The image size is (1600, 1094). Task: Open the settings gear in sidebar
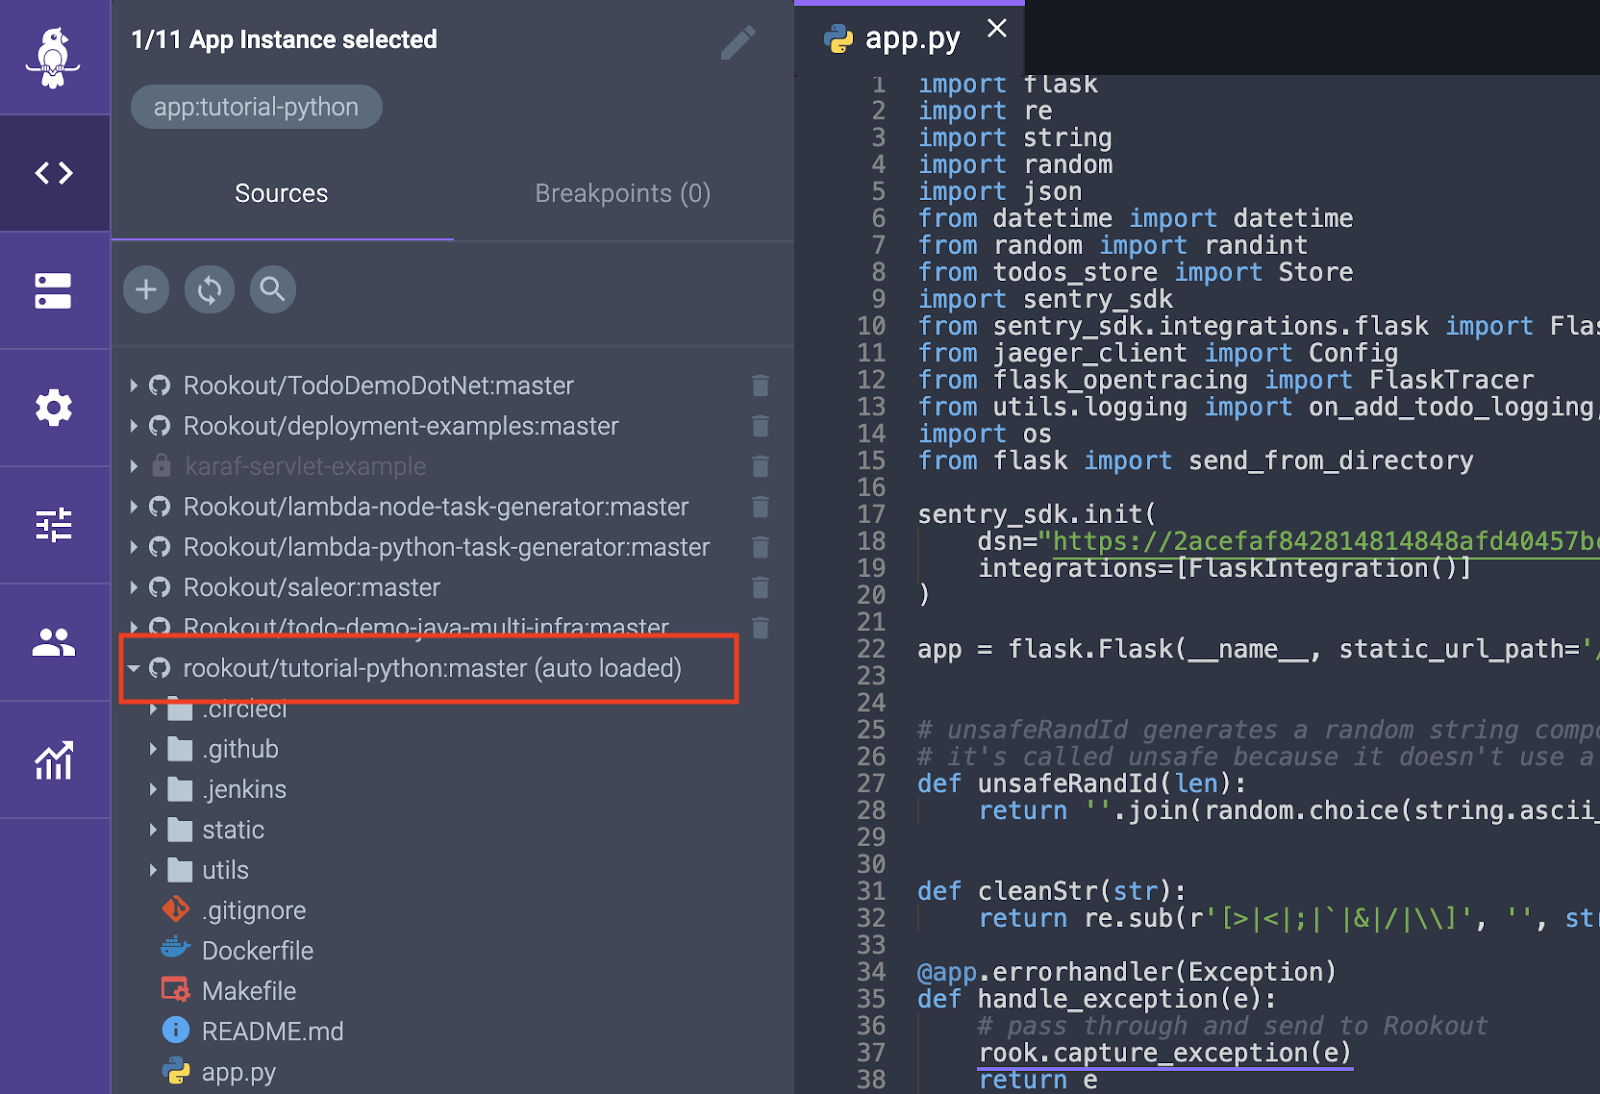coord(54,407)
